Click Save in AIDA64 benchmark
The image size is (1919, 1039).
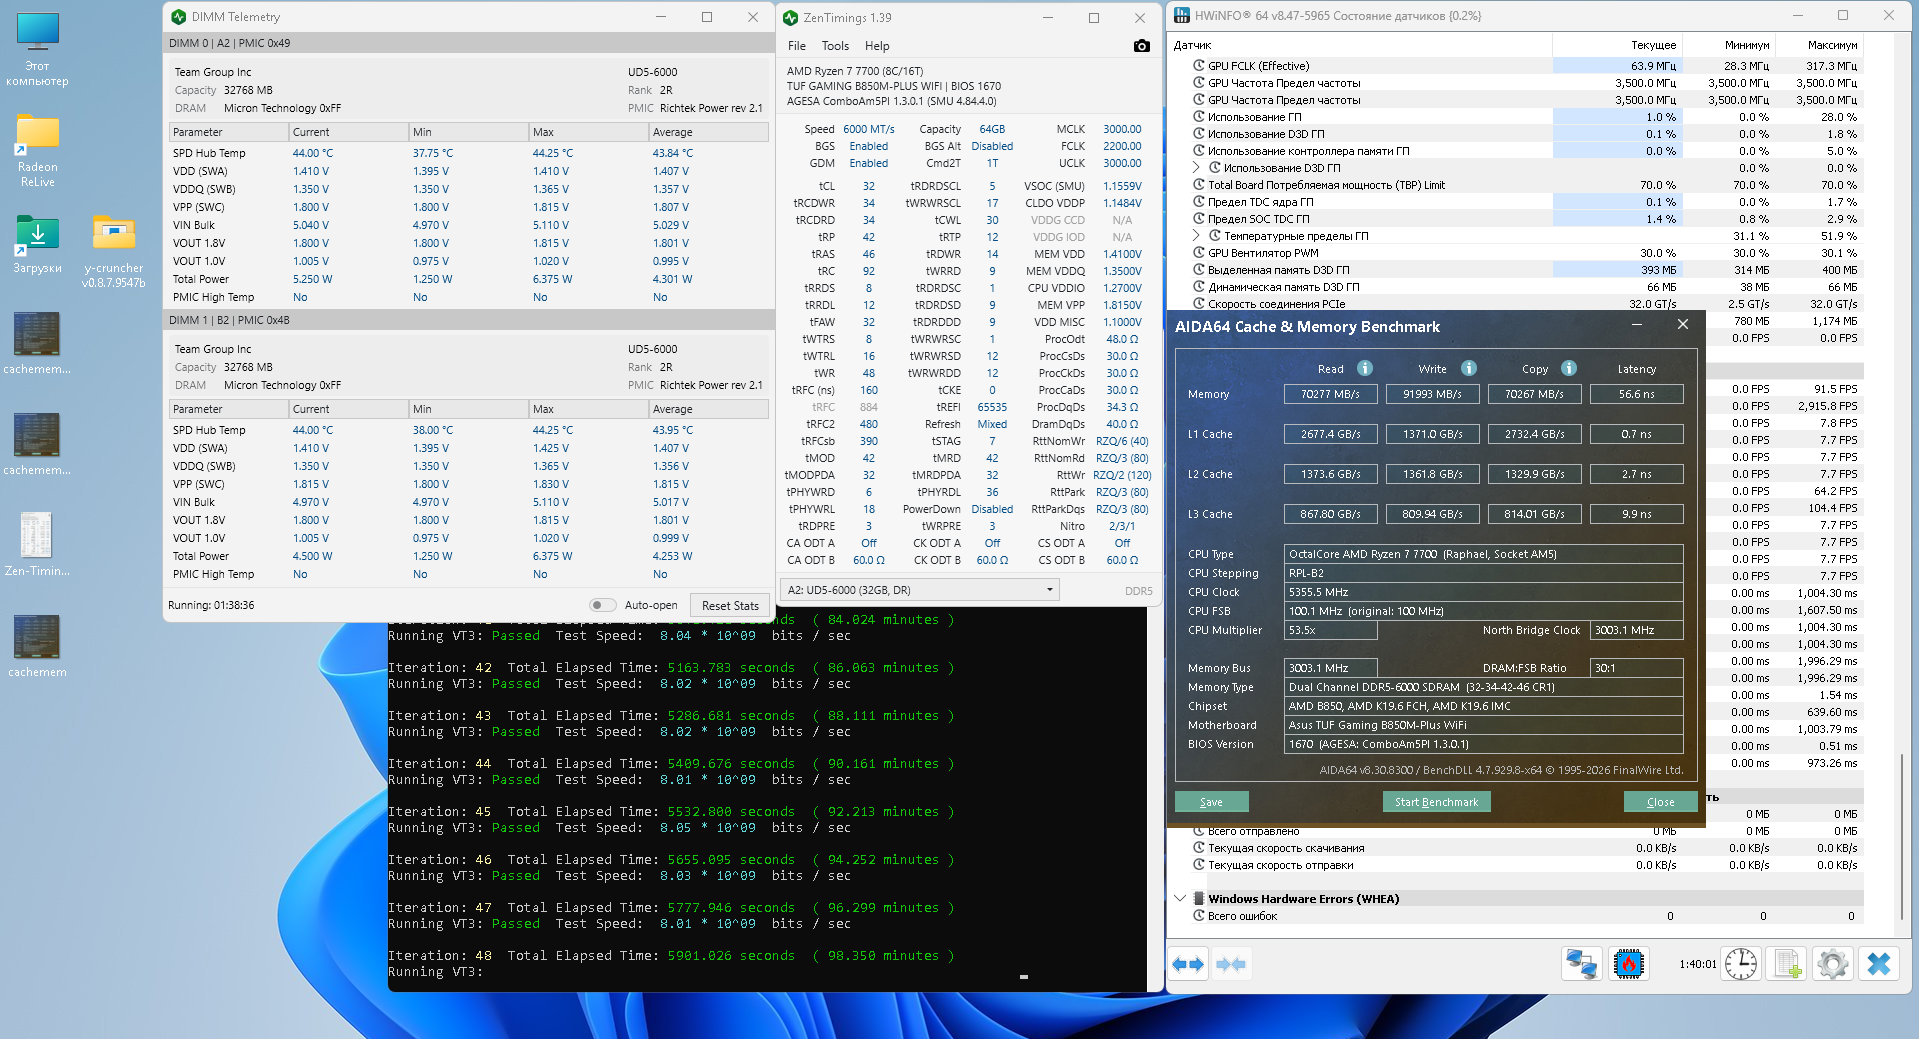click(x=1211, y=802)
